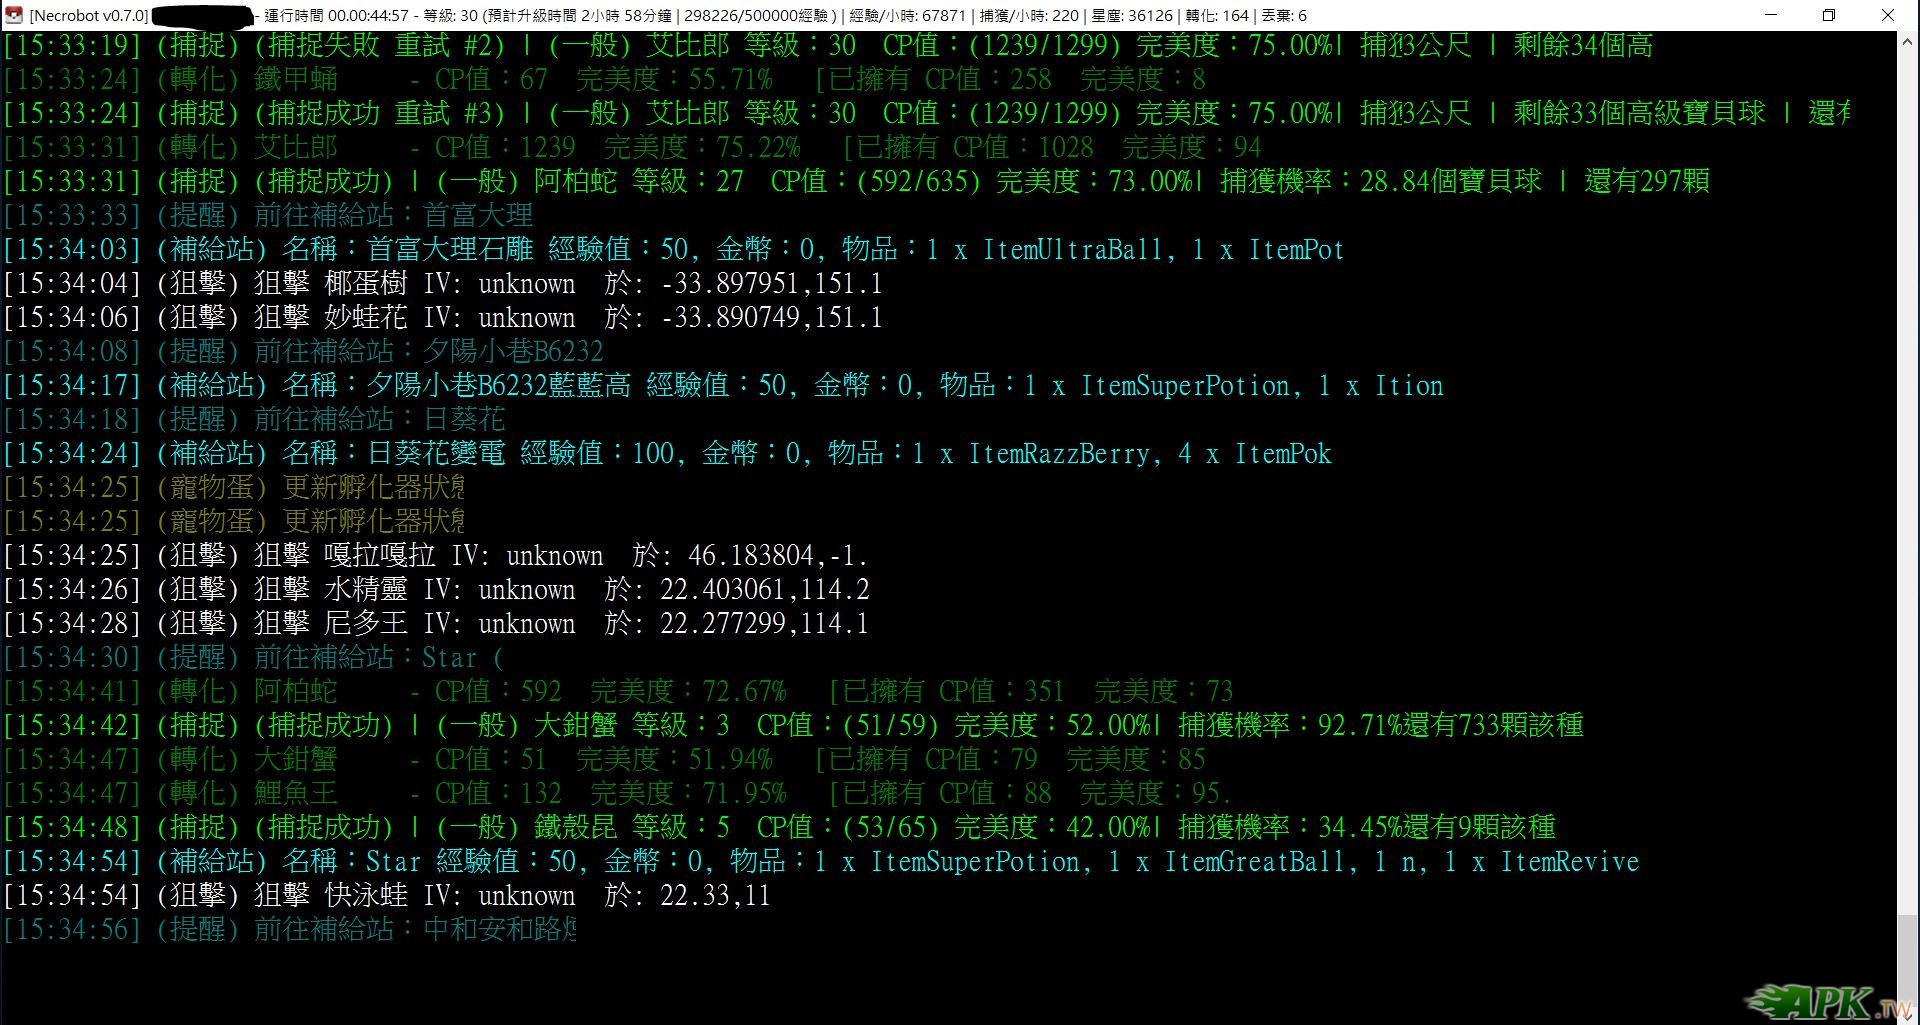Click the coordinates "46.183804,-1."

point(778,556)
